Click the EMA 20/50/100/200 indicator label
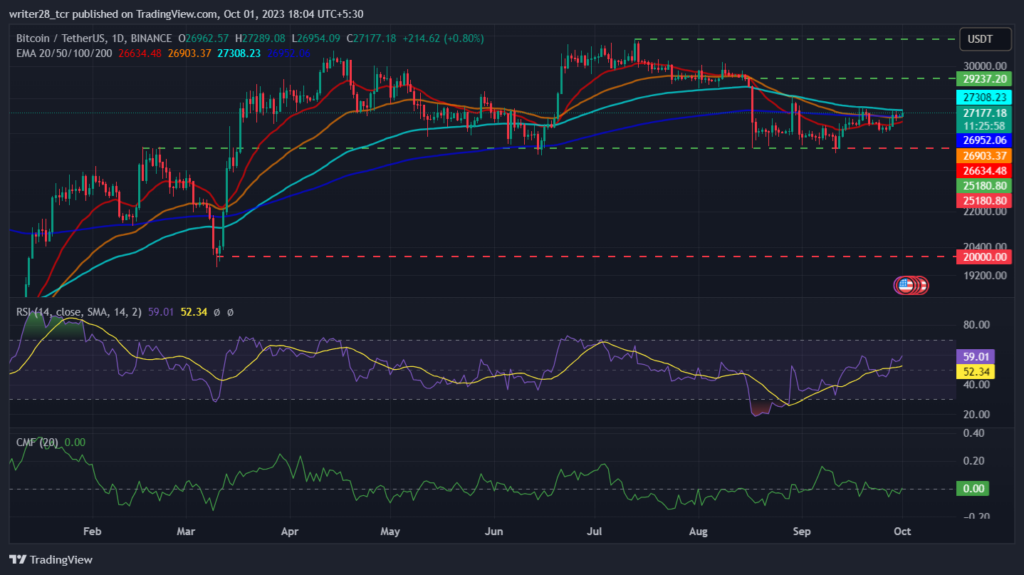This screenshot has width=1024, height=575. click(x=64, y=53)
